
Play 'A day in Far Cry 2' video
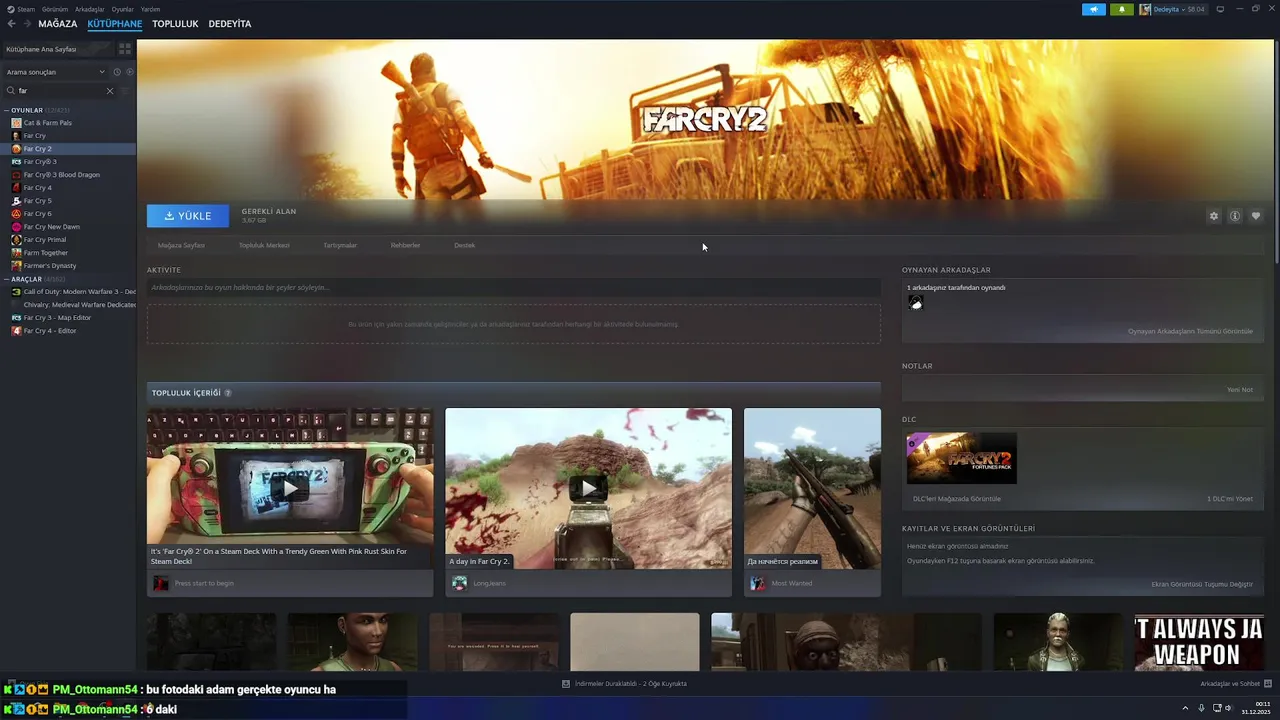(588, 488)
